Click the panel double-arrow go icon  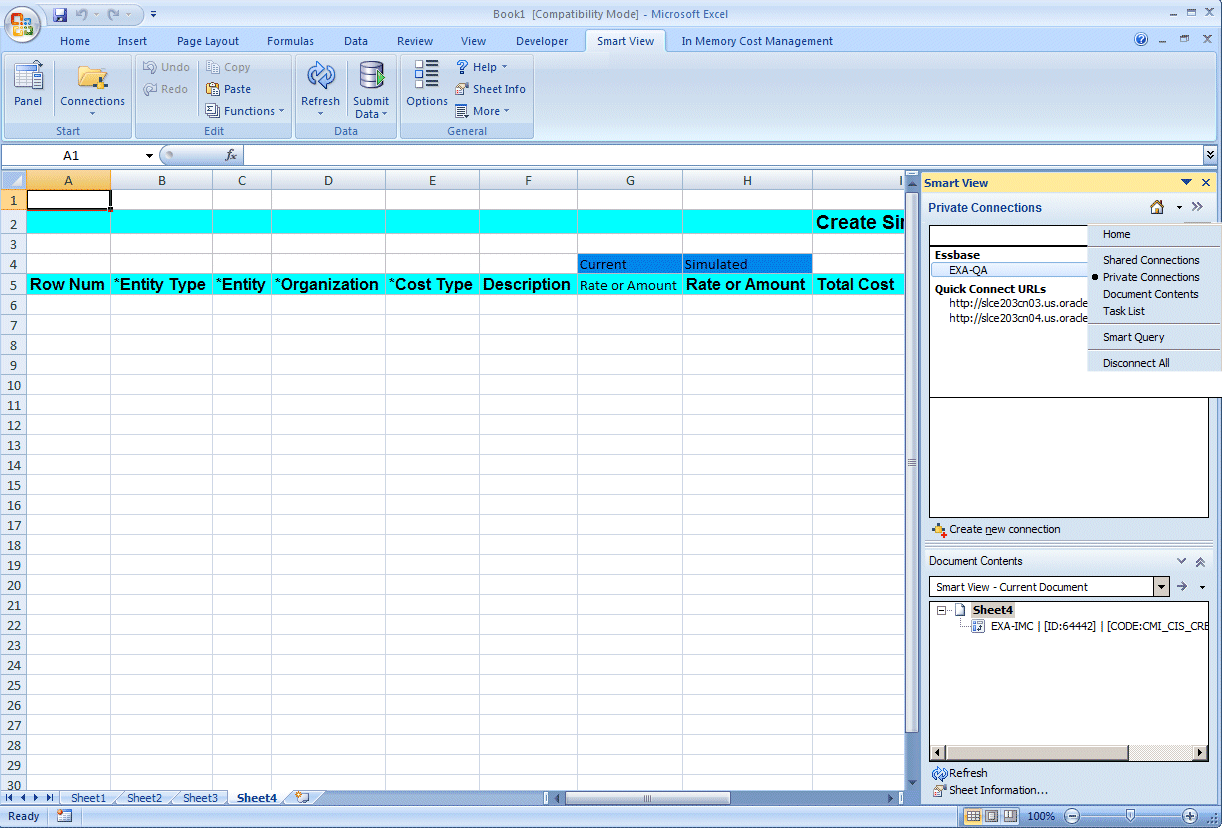click(1197, 207)
